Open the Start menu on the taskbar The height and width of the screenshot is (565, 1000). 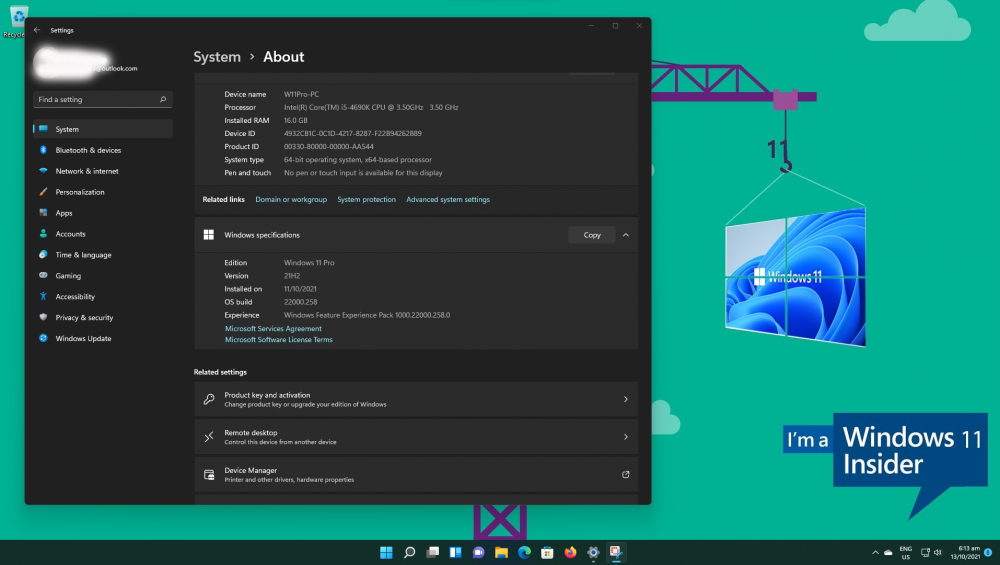pos(386,552)
